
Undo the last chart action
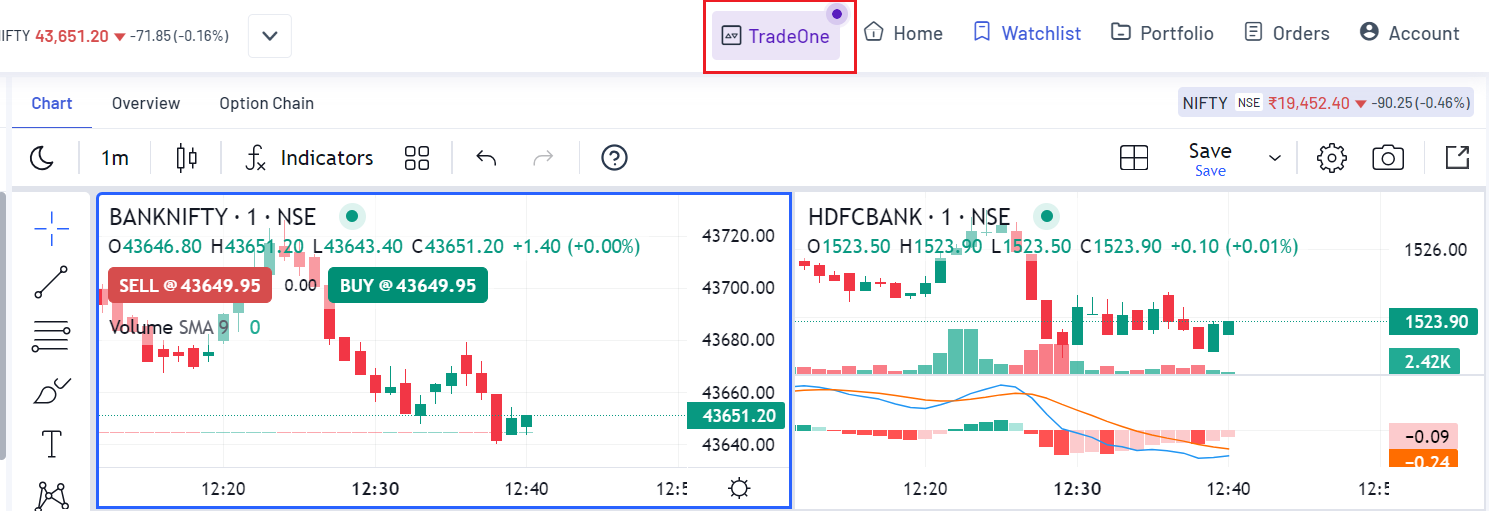[x=487, y=158]
